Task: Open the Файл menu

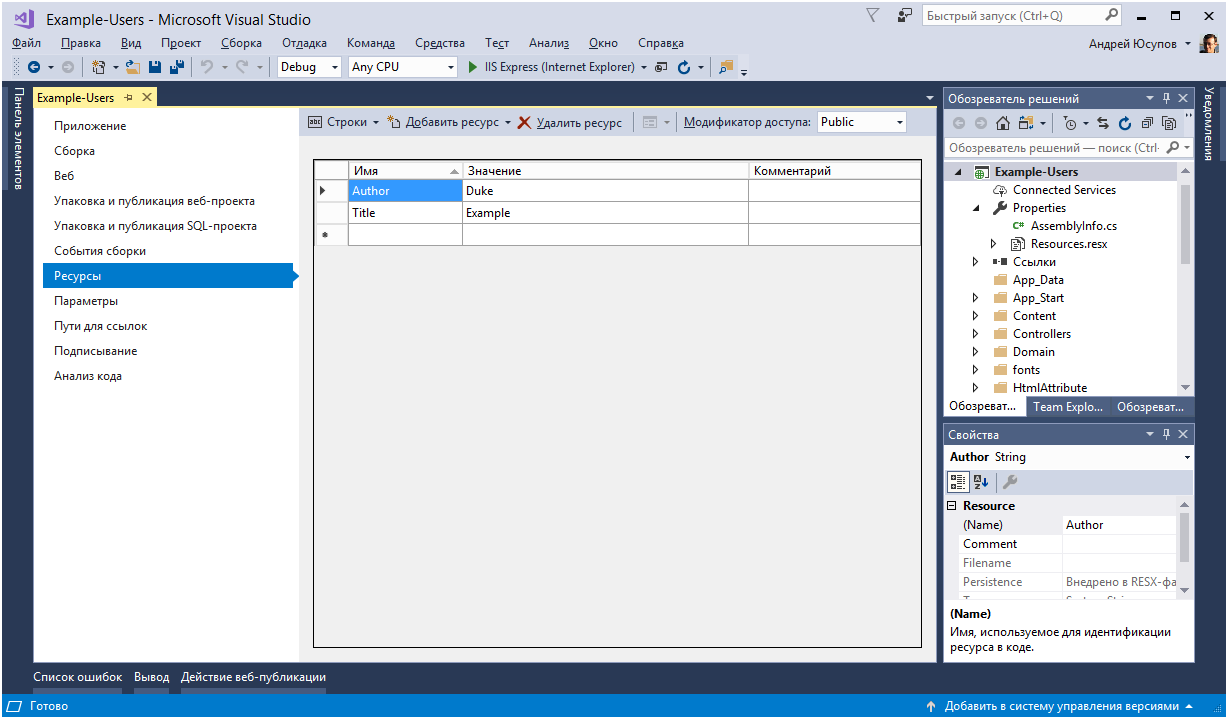Action: (27, 43)
